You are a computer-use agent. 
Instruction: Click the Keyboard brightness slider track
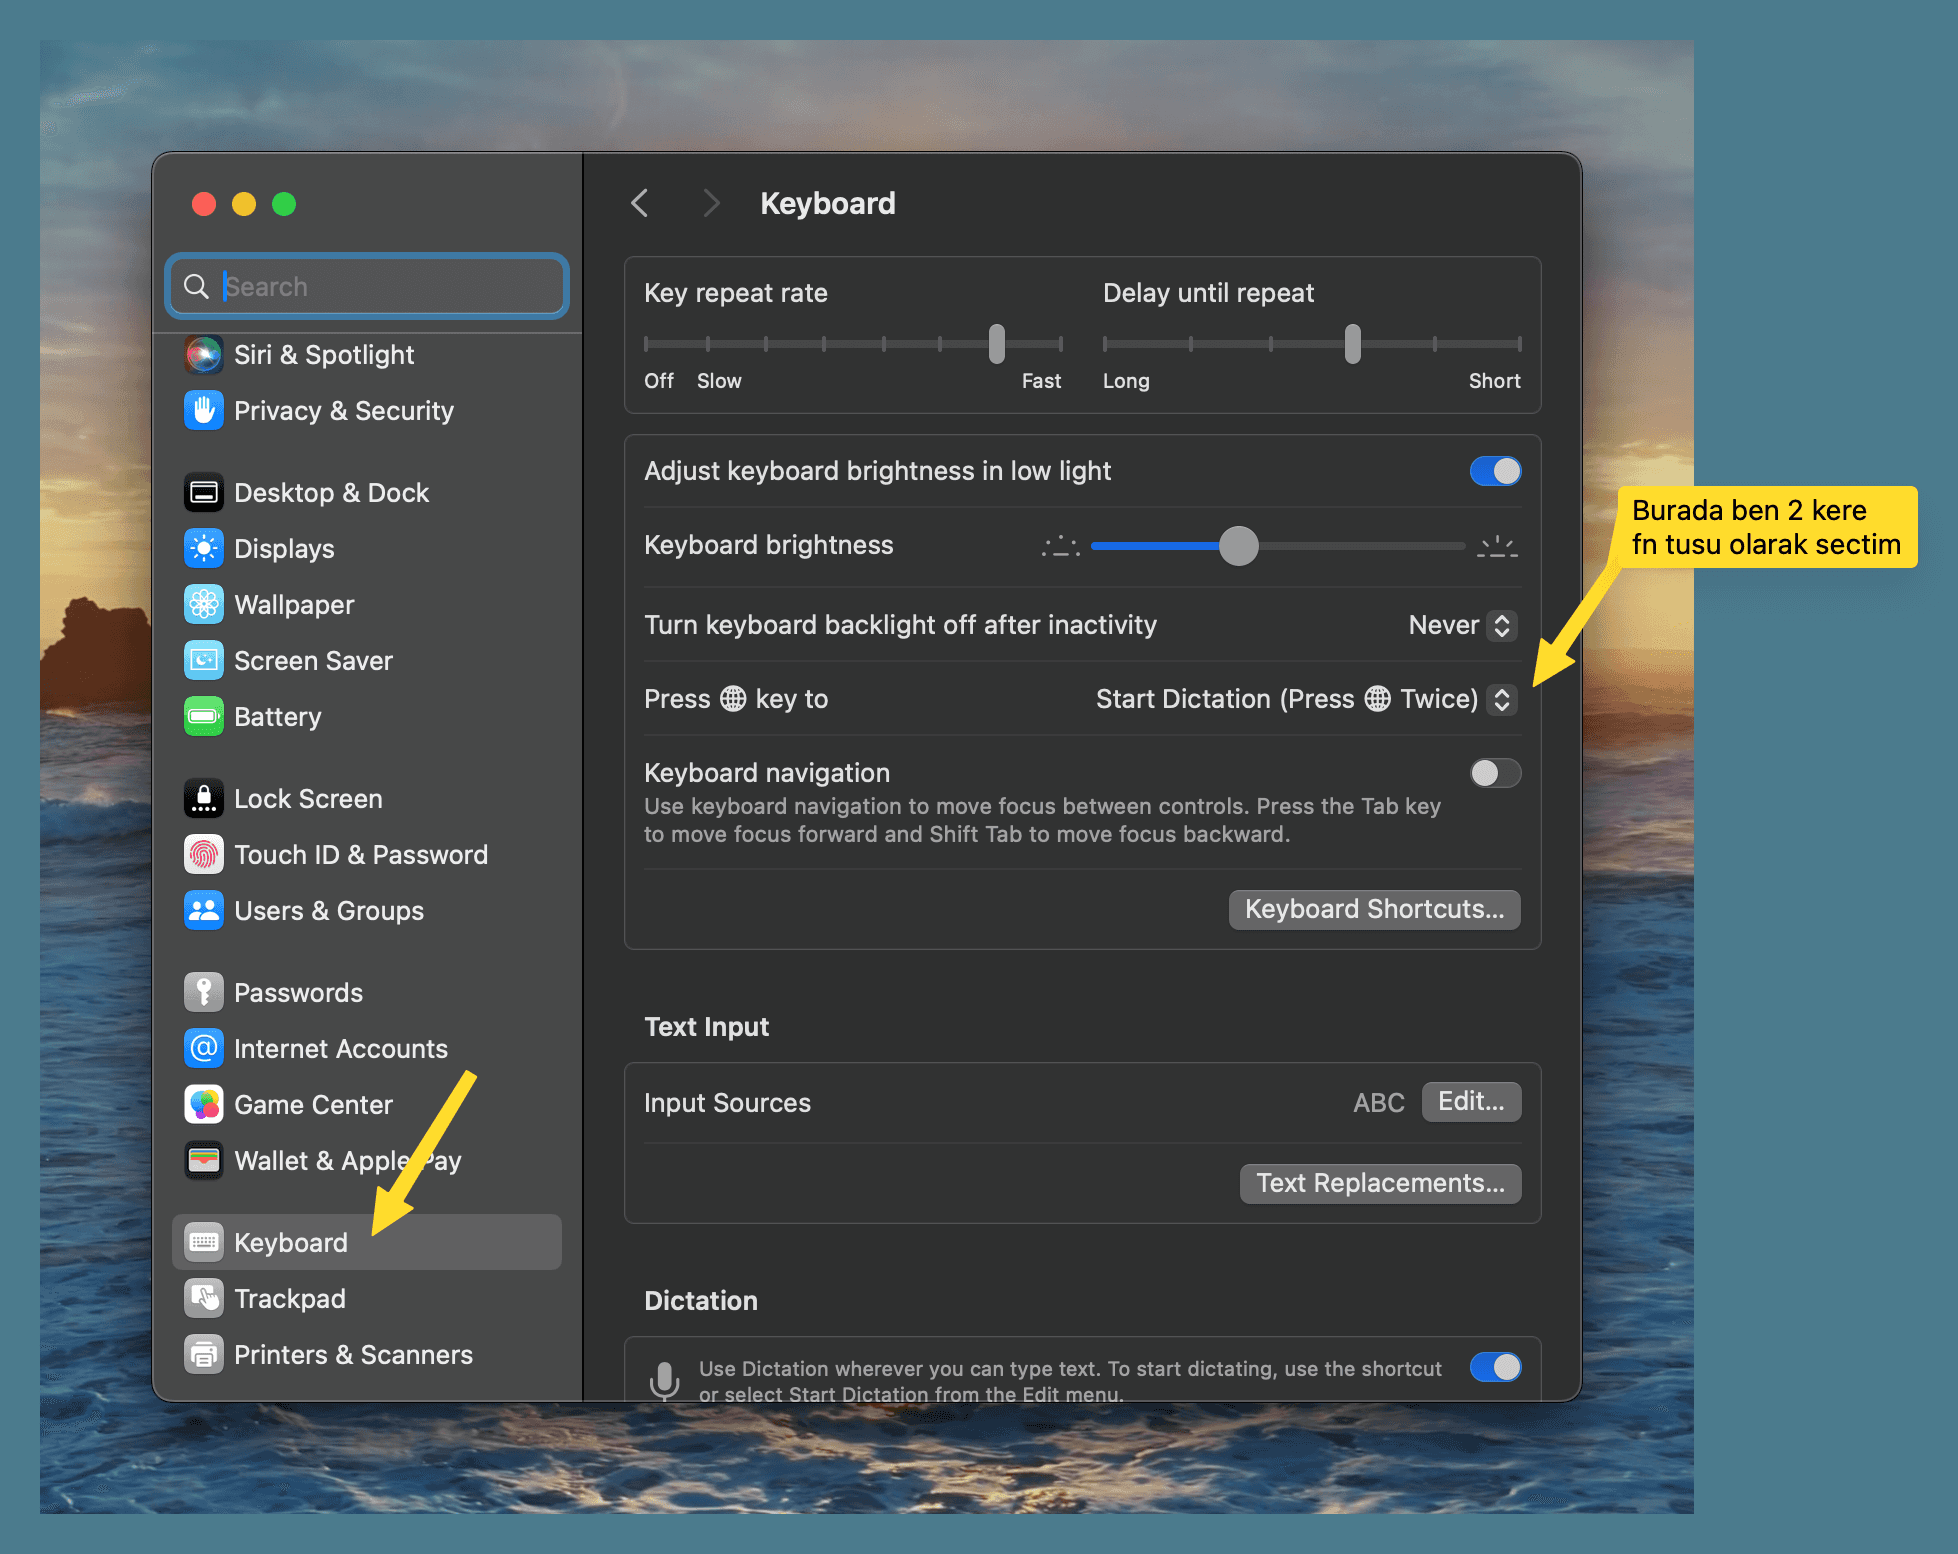pos(1350,546)
